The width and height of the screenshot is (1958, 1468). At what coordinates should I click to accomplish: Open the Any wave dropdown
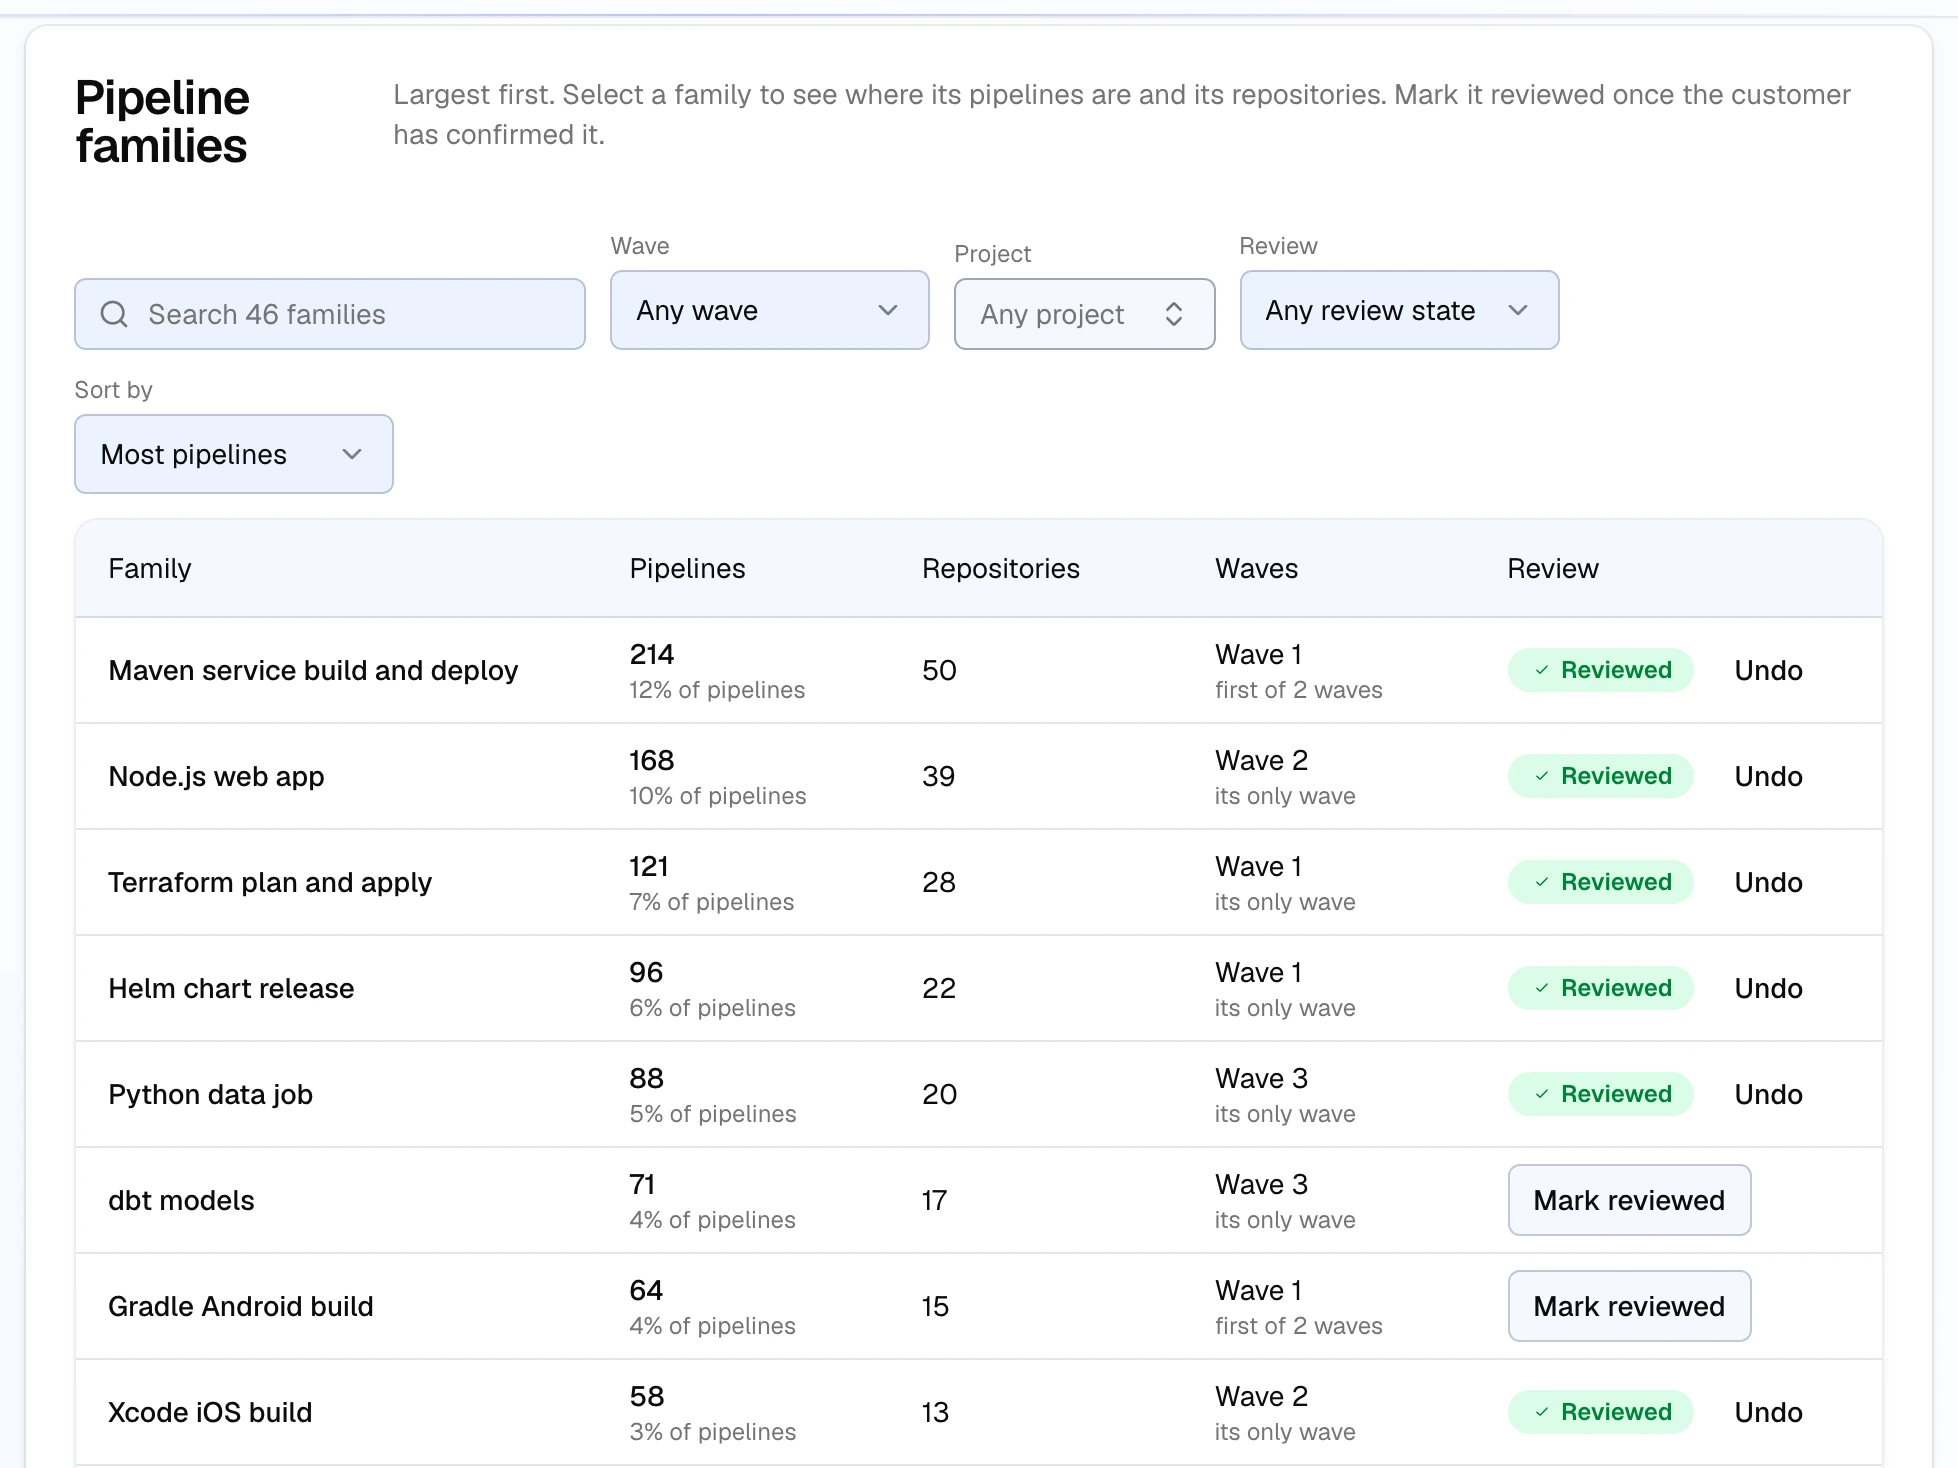tap(770, 310)
